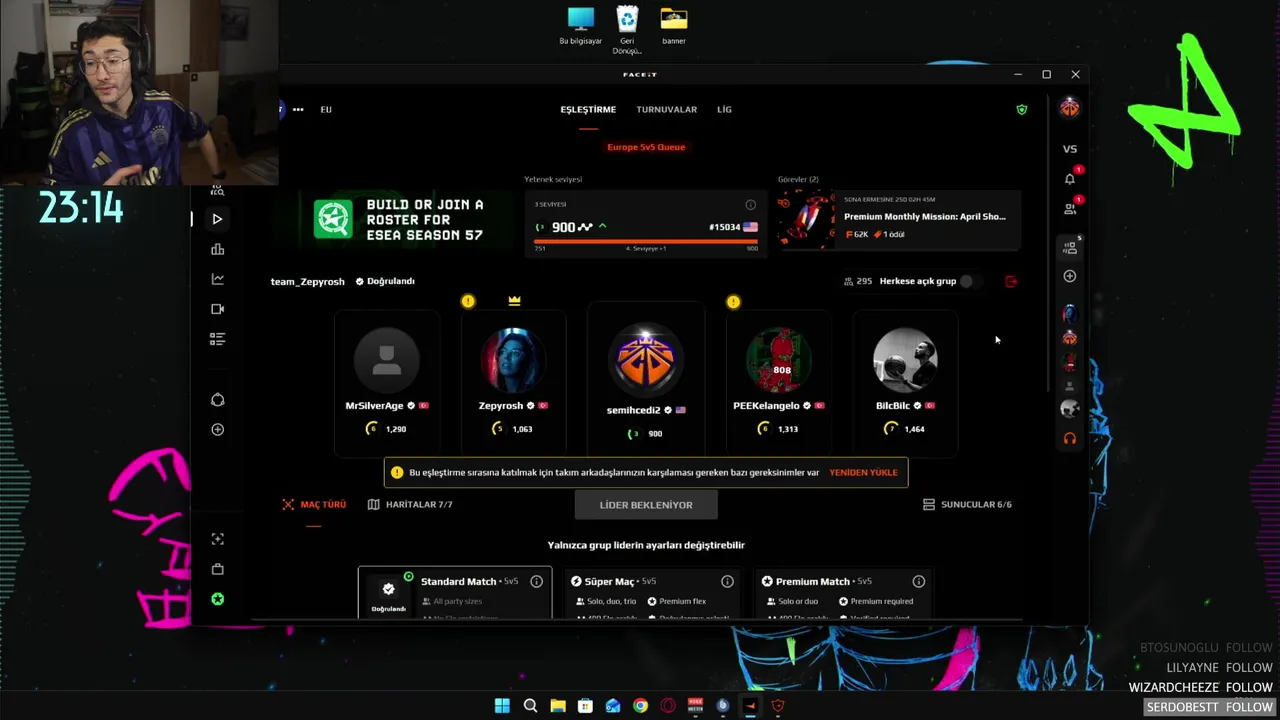Open the bar chart rankings sidebar icon

[217, 249]
